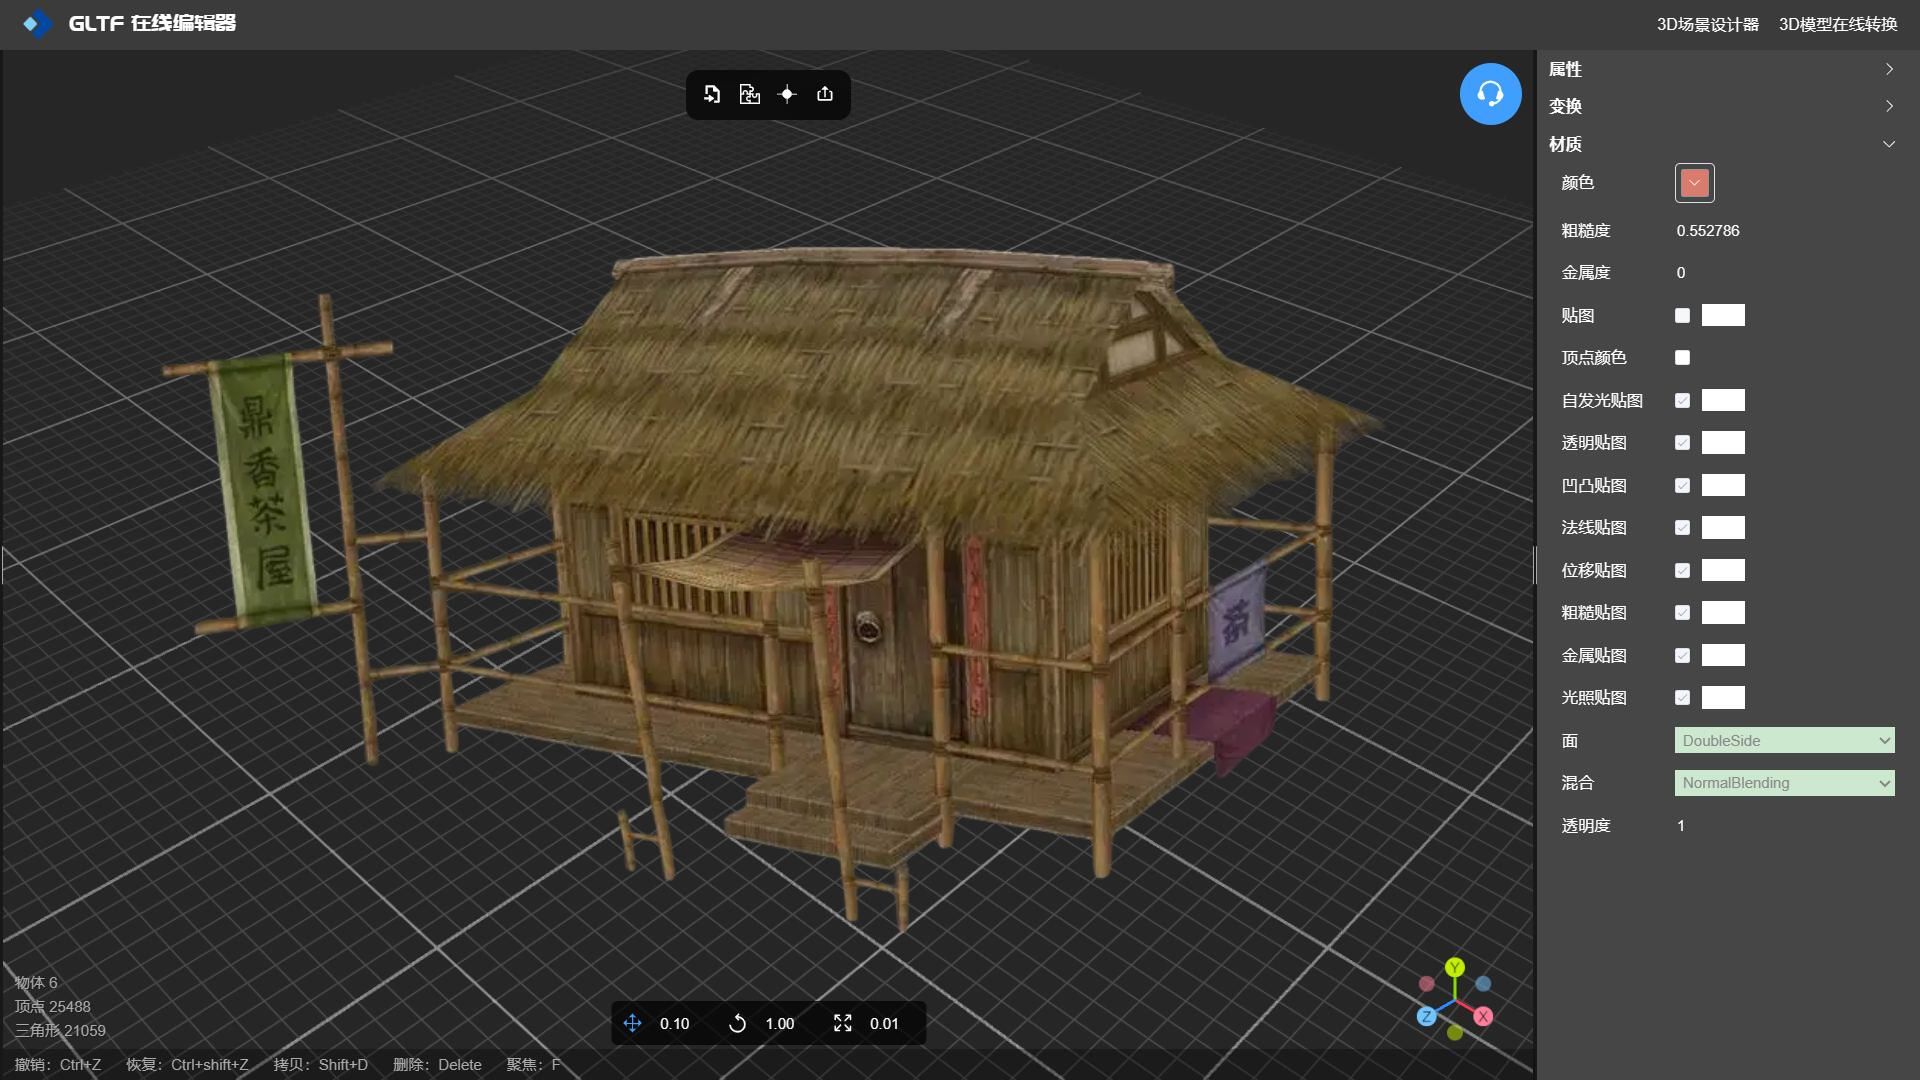
Task: Open the 3D场景设计器 link
Action: pos(1707,24)
